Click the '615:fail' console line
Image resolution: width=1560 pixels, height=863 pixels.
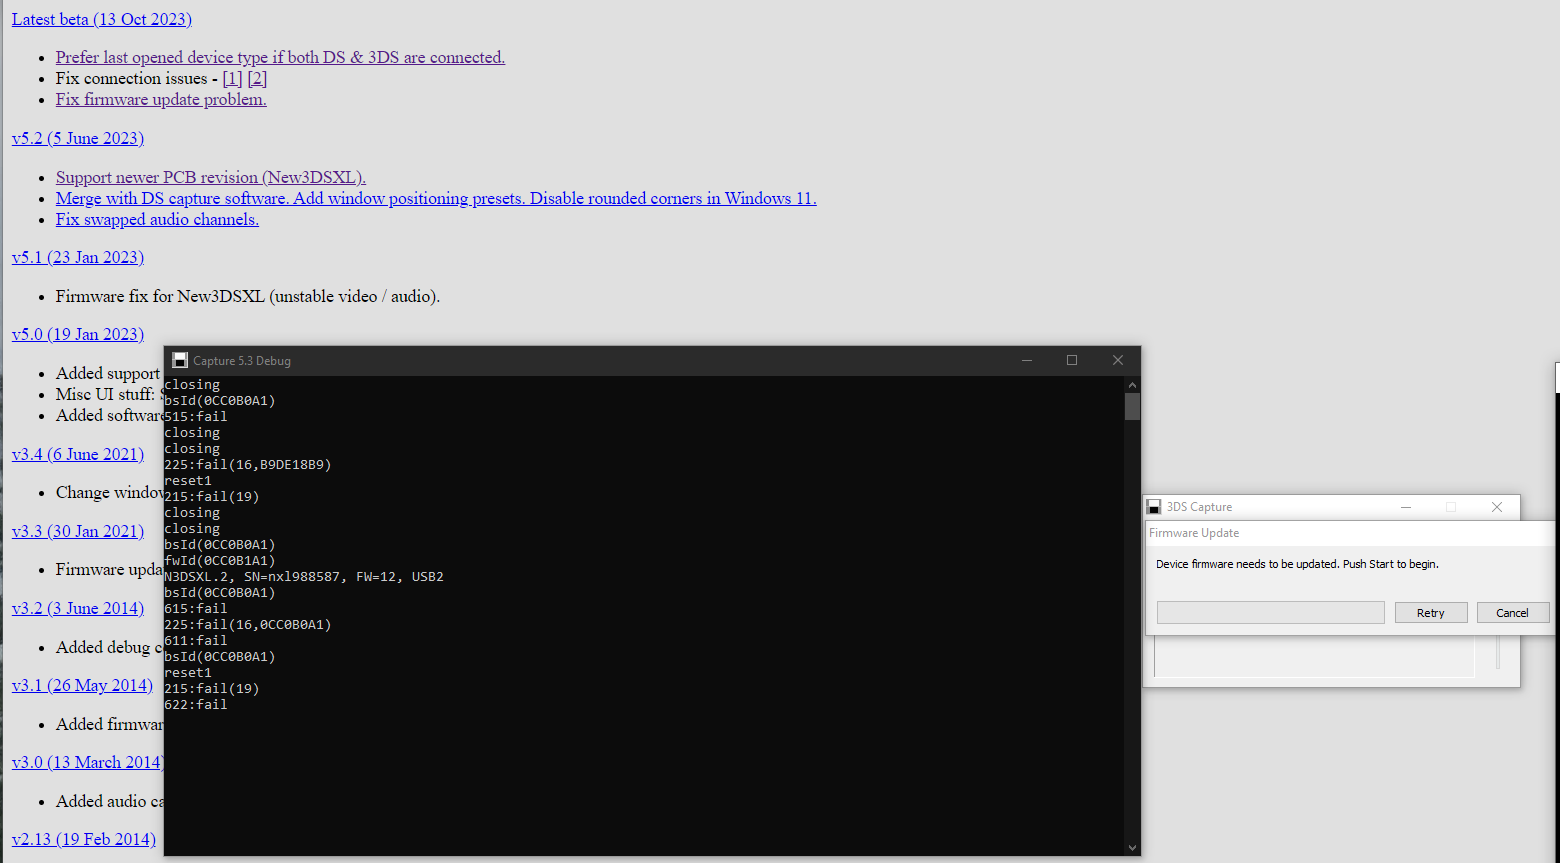196,609
